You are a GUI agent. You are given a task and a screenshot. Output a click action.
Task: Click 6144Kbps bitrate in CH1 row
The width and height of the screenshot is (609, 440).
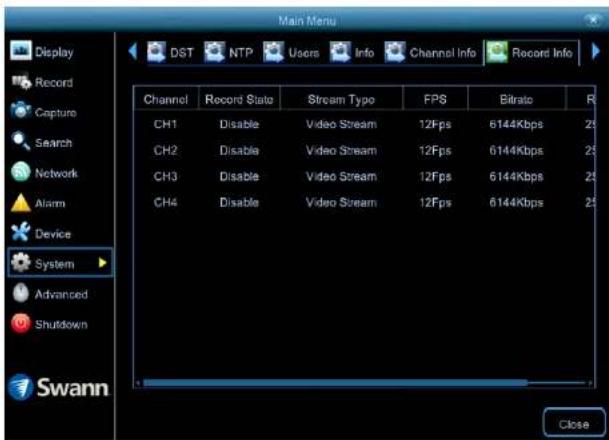(516, 124)
